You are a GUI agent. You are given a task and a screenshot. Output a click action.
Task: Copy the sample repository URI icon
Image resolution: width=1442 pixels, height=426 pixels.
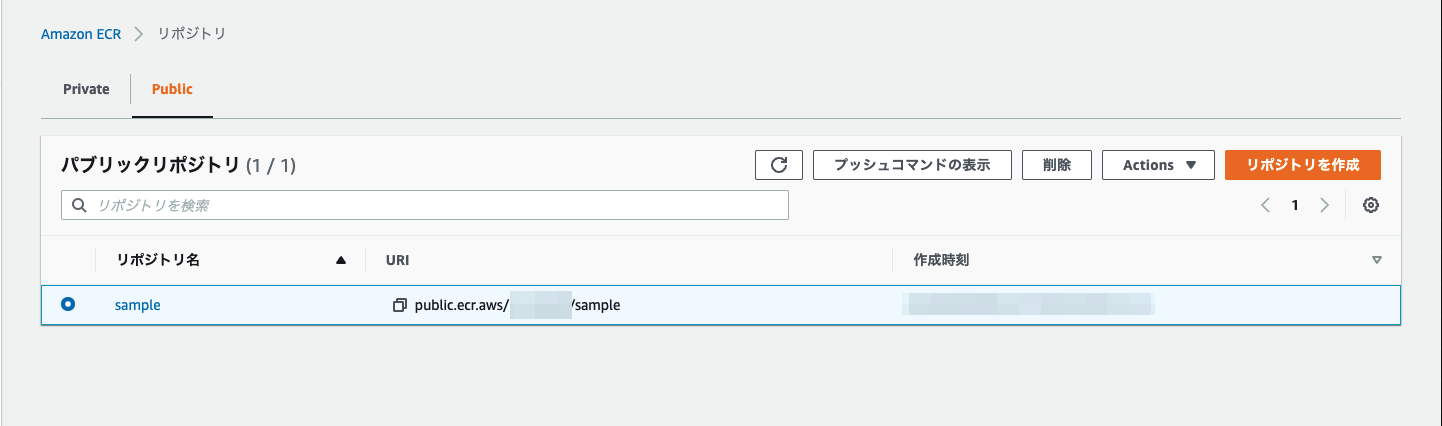(400, 305)
